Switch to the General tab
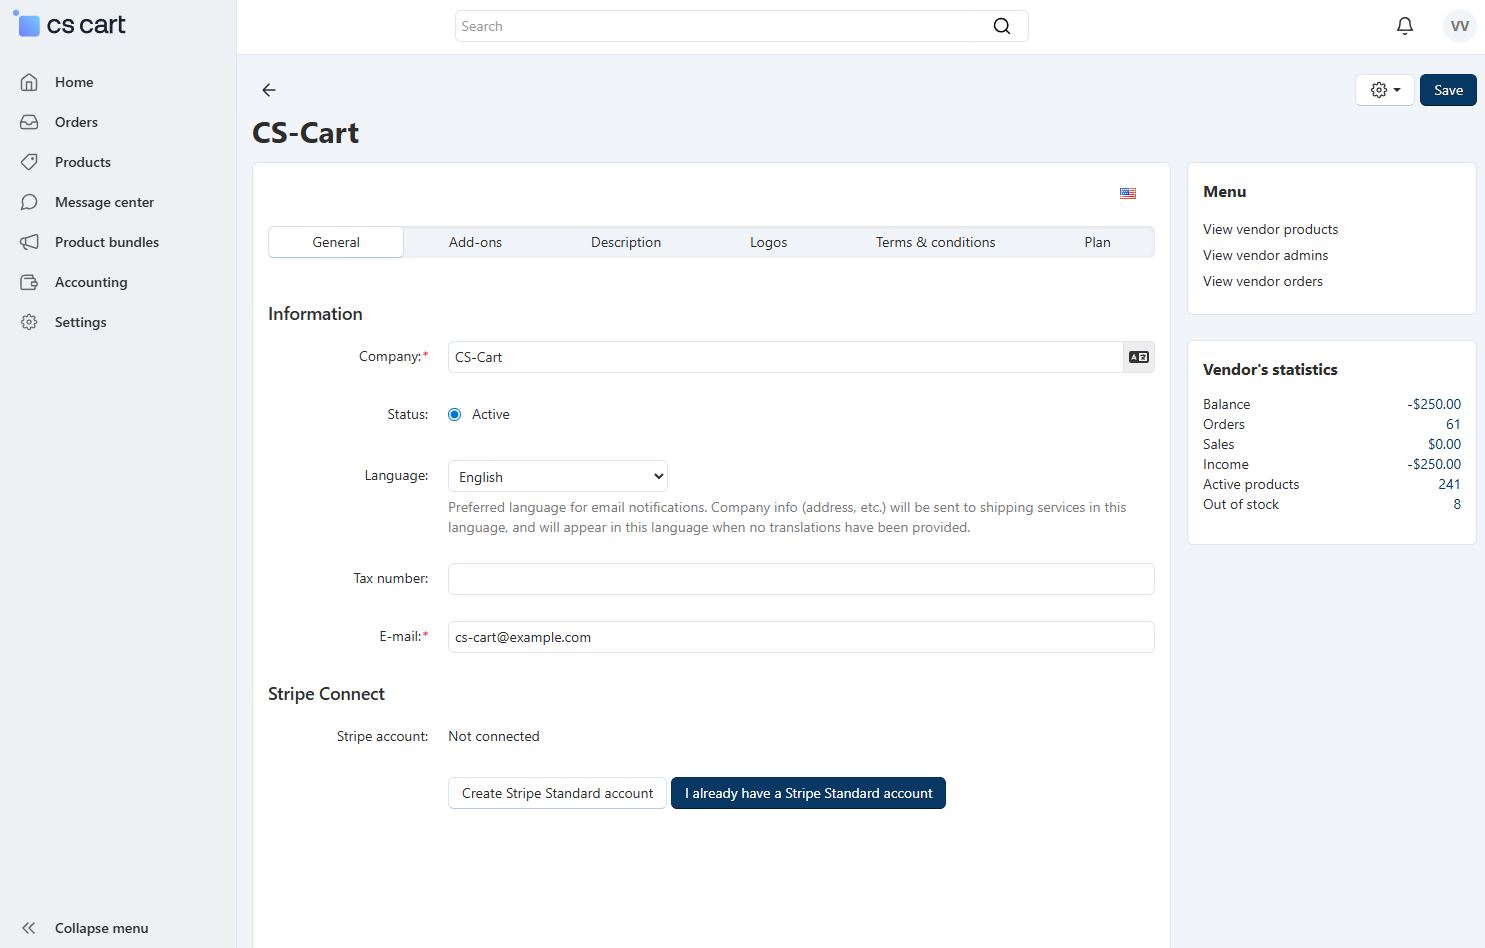The image size is (1485, 948). (336, 242)
